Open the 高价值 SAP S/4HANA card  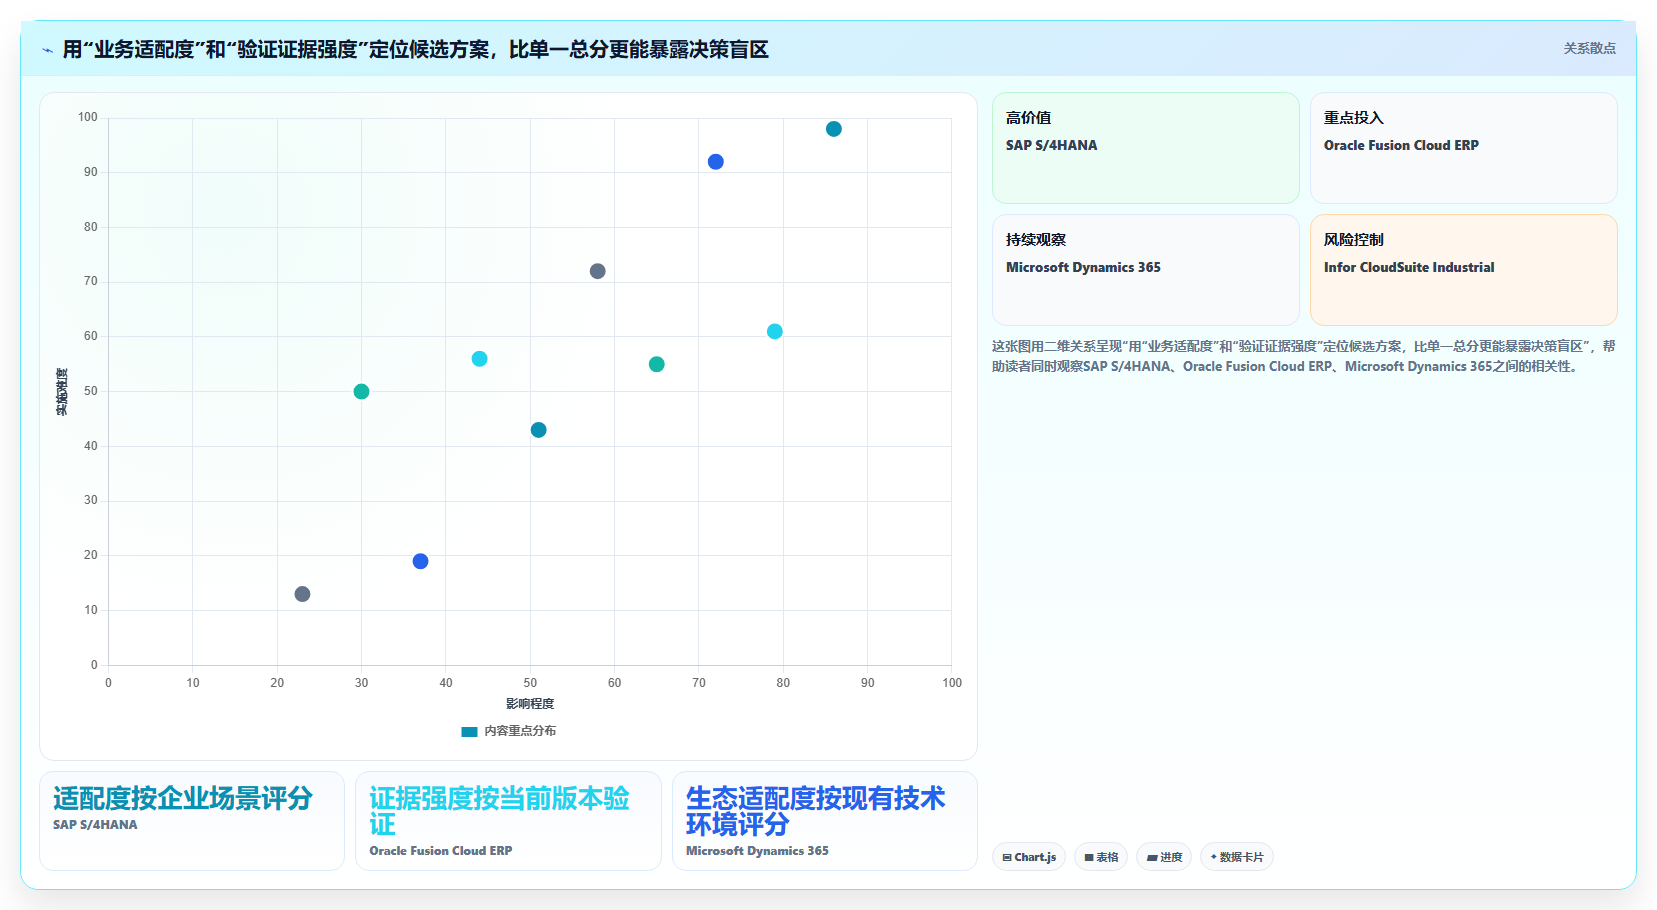1146,148
